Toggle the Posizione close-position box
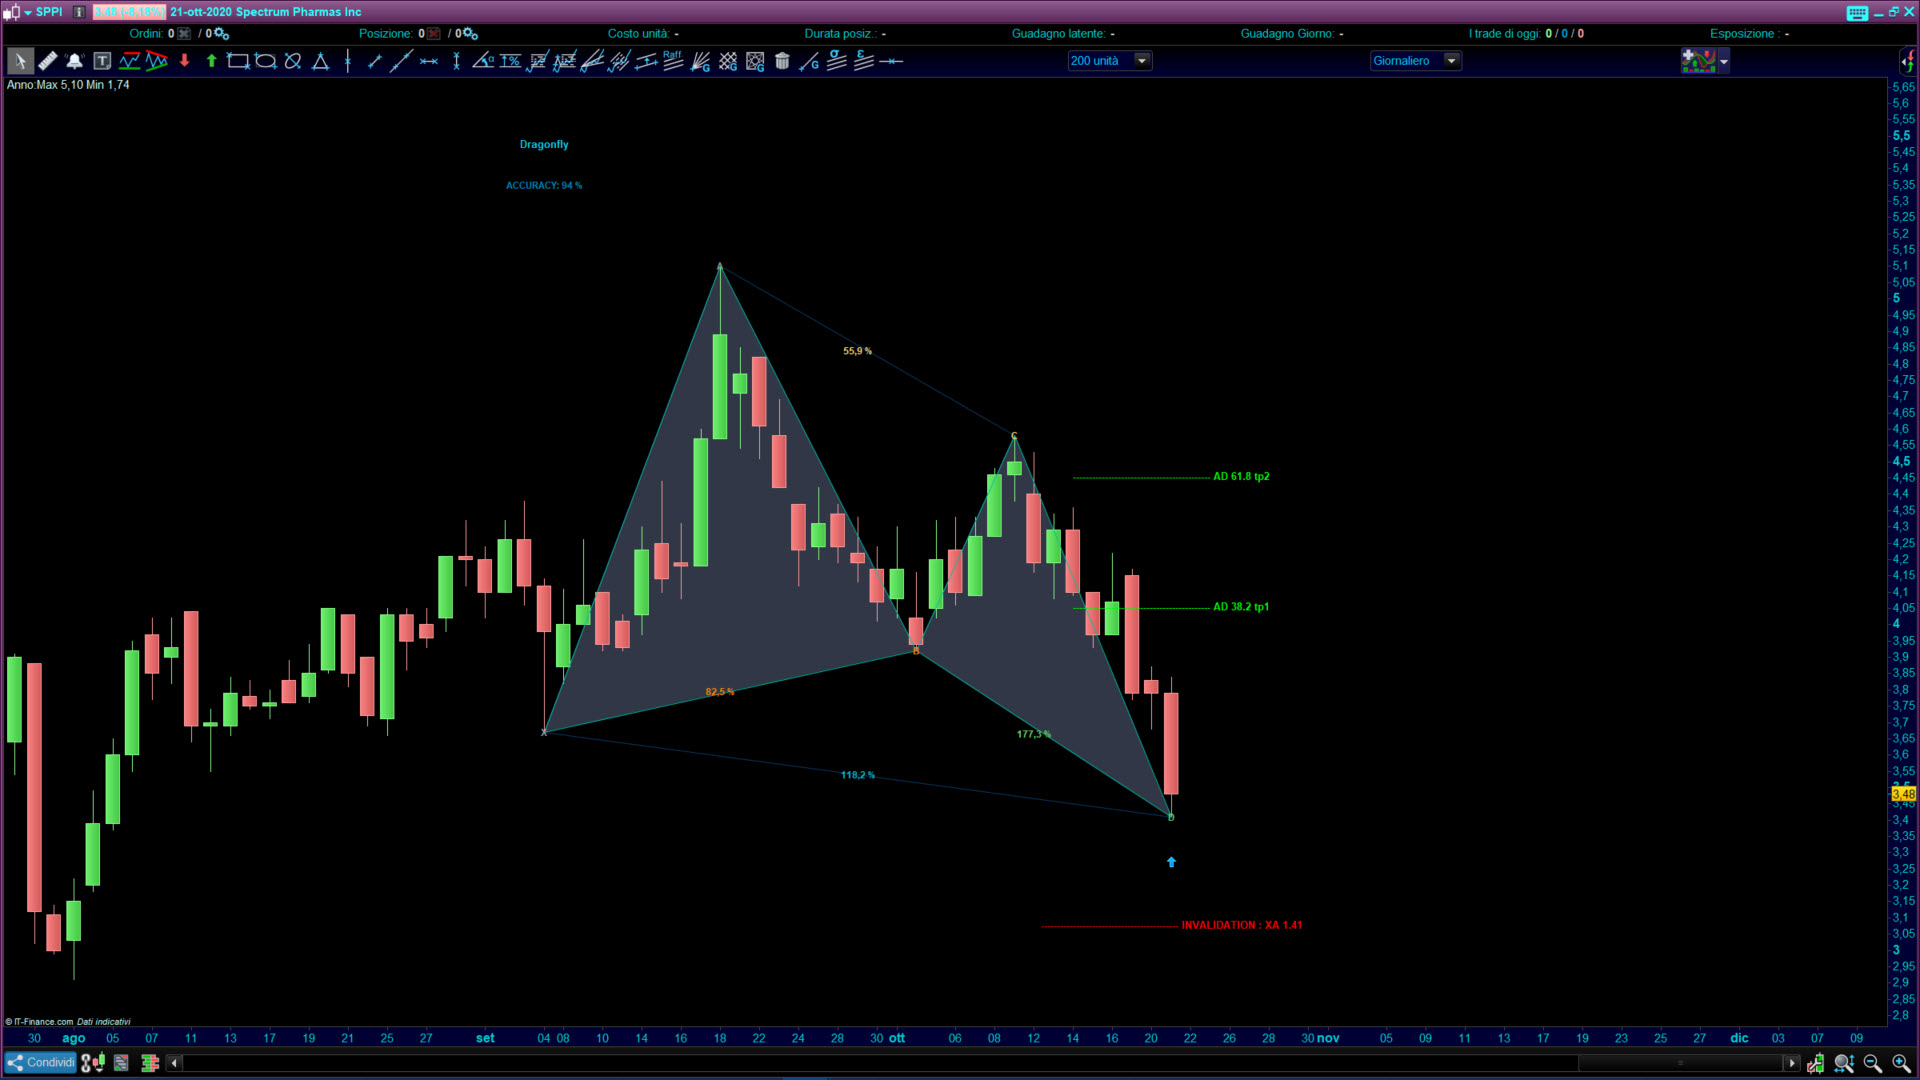1920x1080 pixels. click(433, 34)
